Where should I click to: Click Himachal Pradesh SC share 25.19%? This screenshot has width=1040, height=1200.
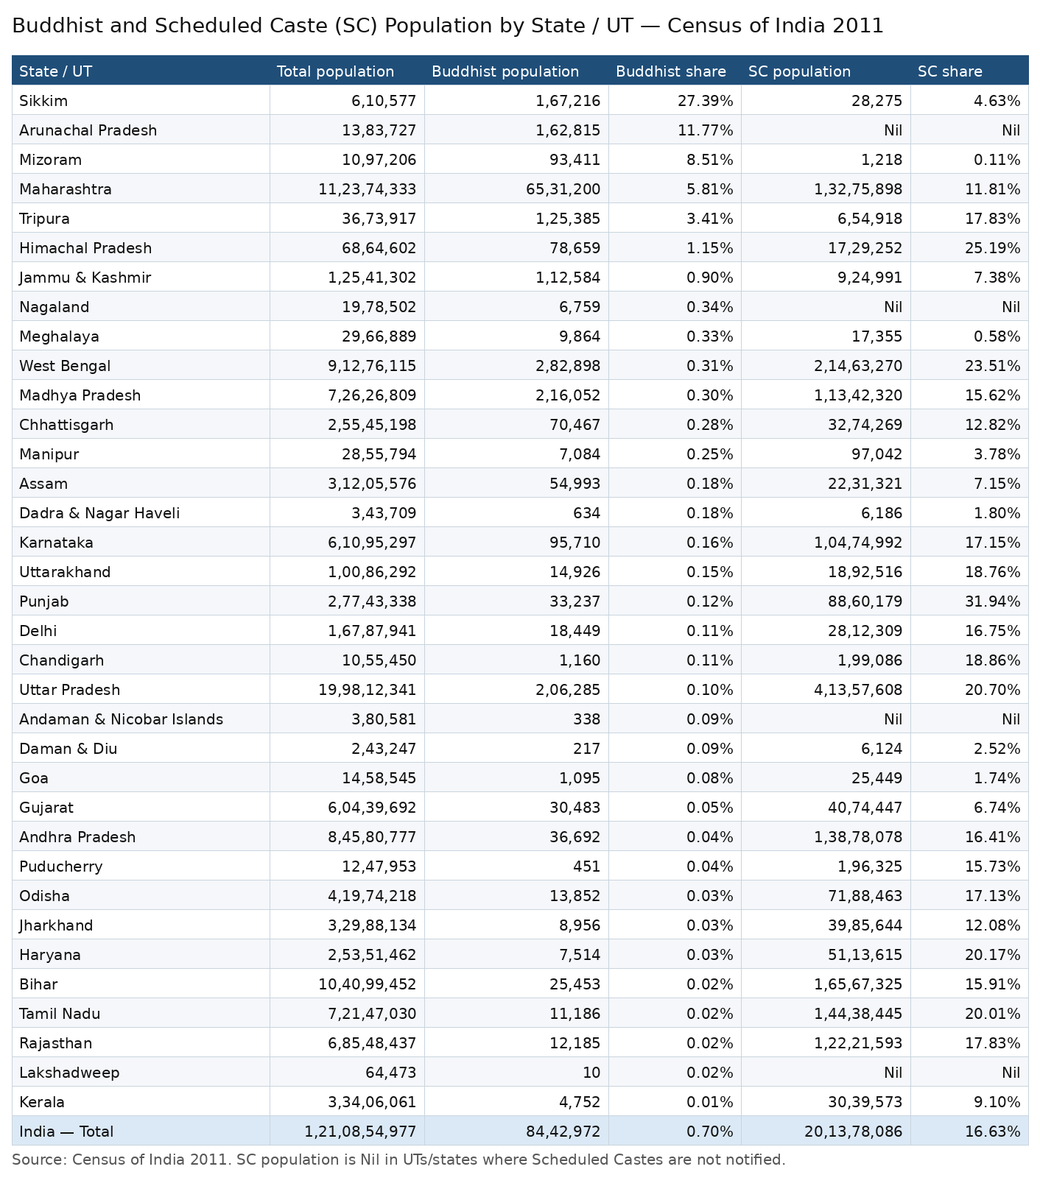(x=970, y=248)
